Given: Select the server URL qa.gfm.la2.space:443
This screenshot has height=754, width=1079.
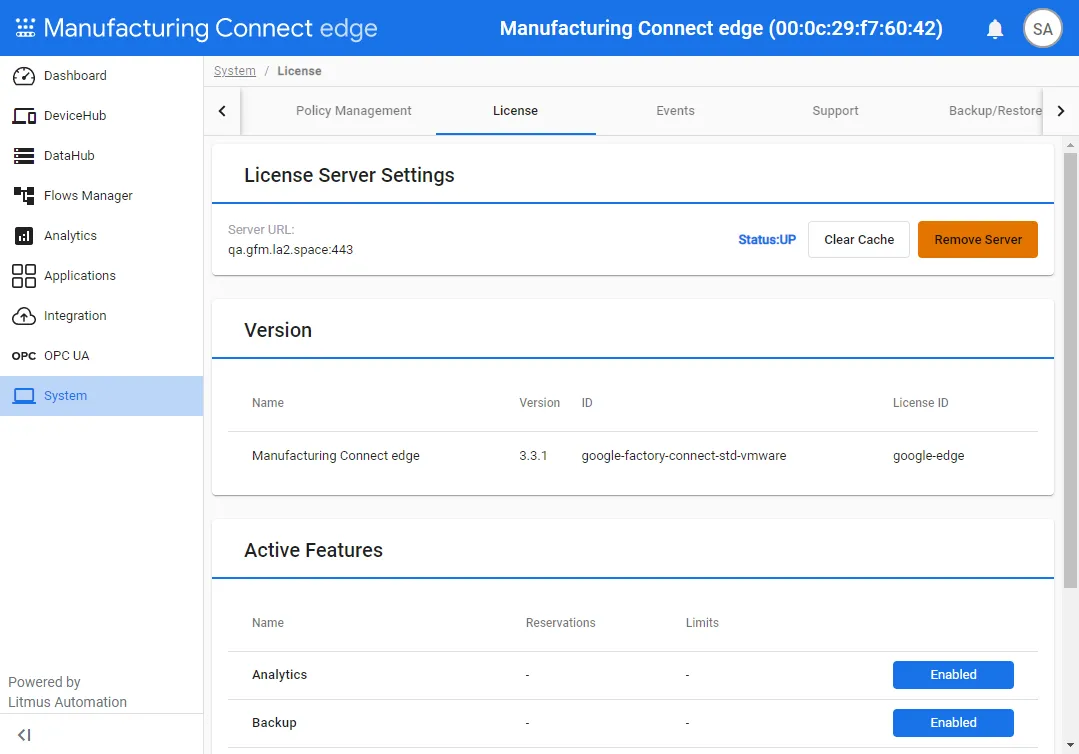Looking at the screenshot, I should pyautogui.click(x=290, y=250).
